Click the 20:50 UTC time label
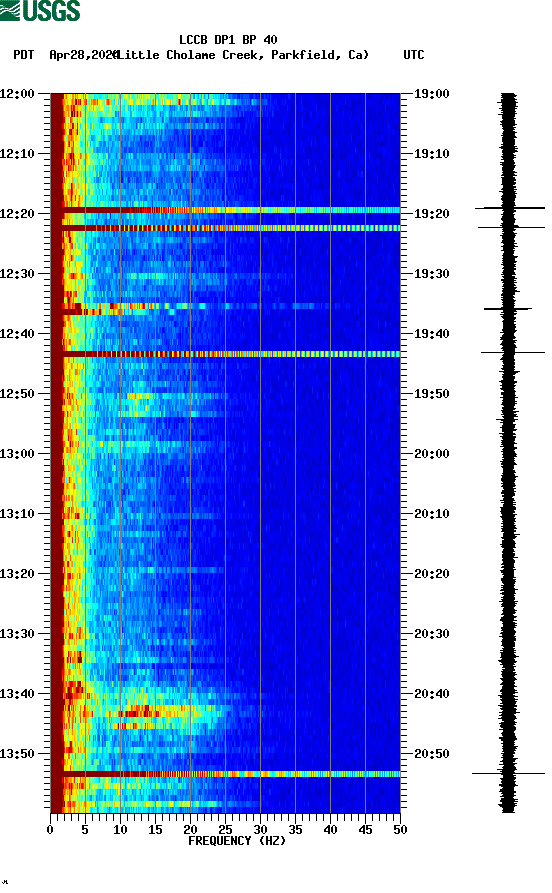The height and width of the screenshot is (893, 552). (x=431, y=753)
